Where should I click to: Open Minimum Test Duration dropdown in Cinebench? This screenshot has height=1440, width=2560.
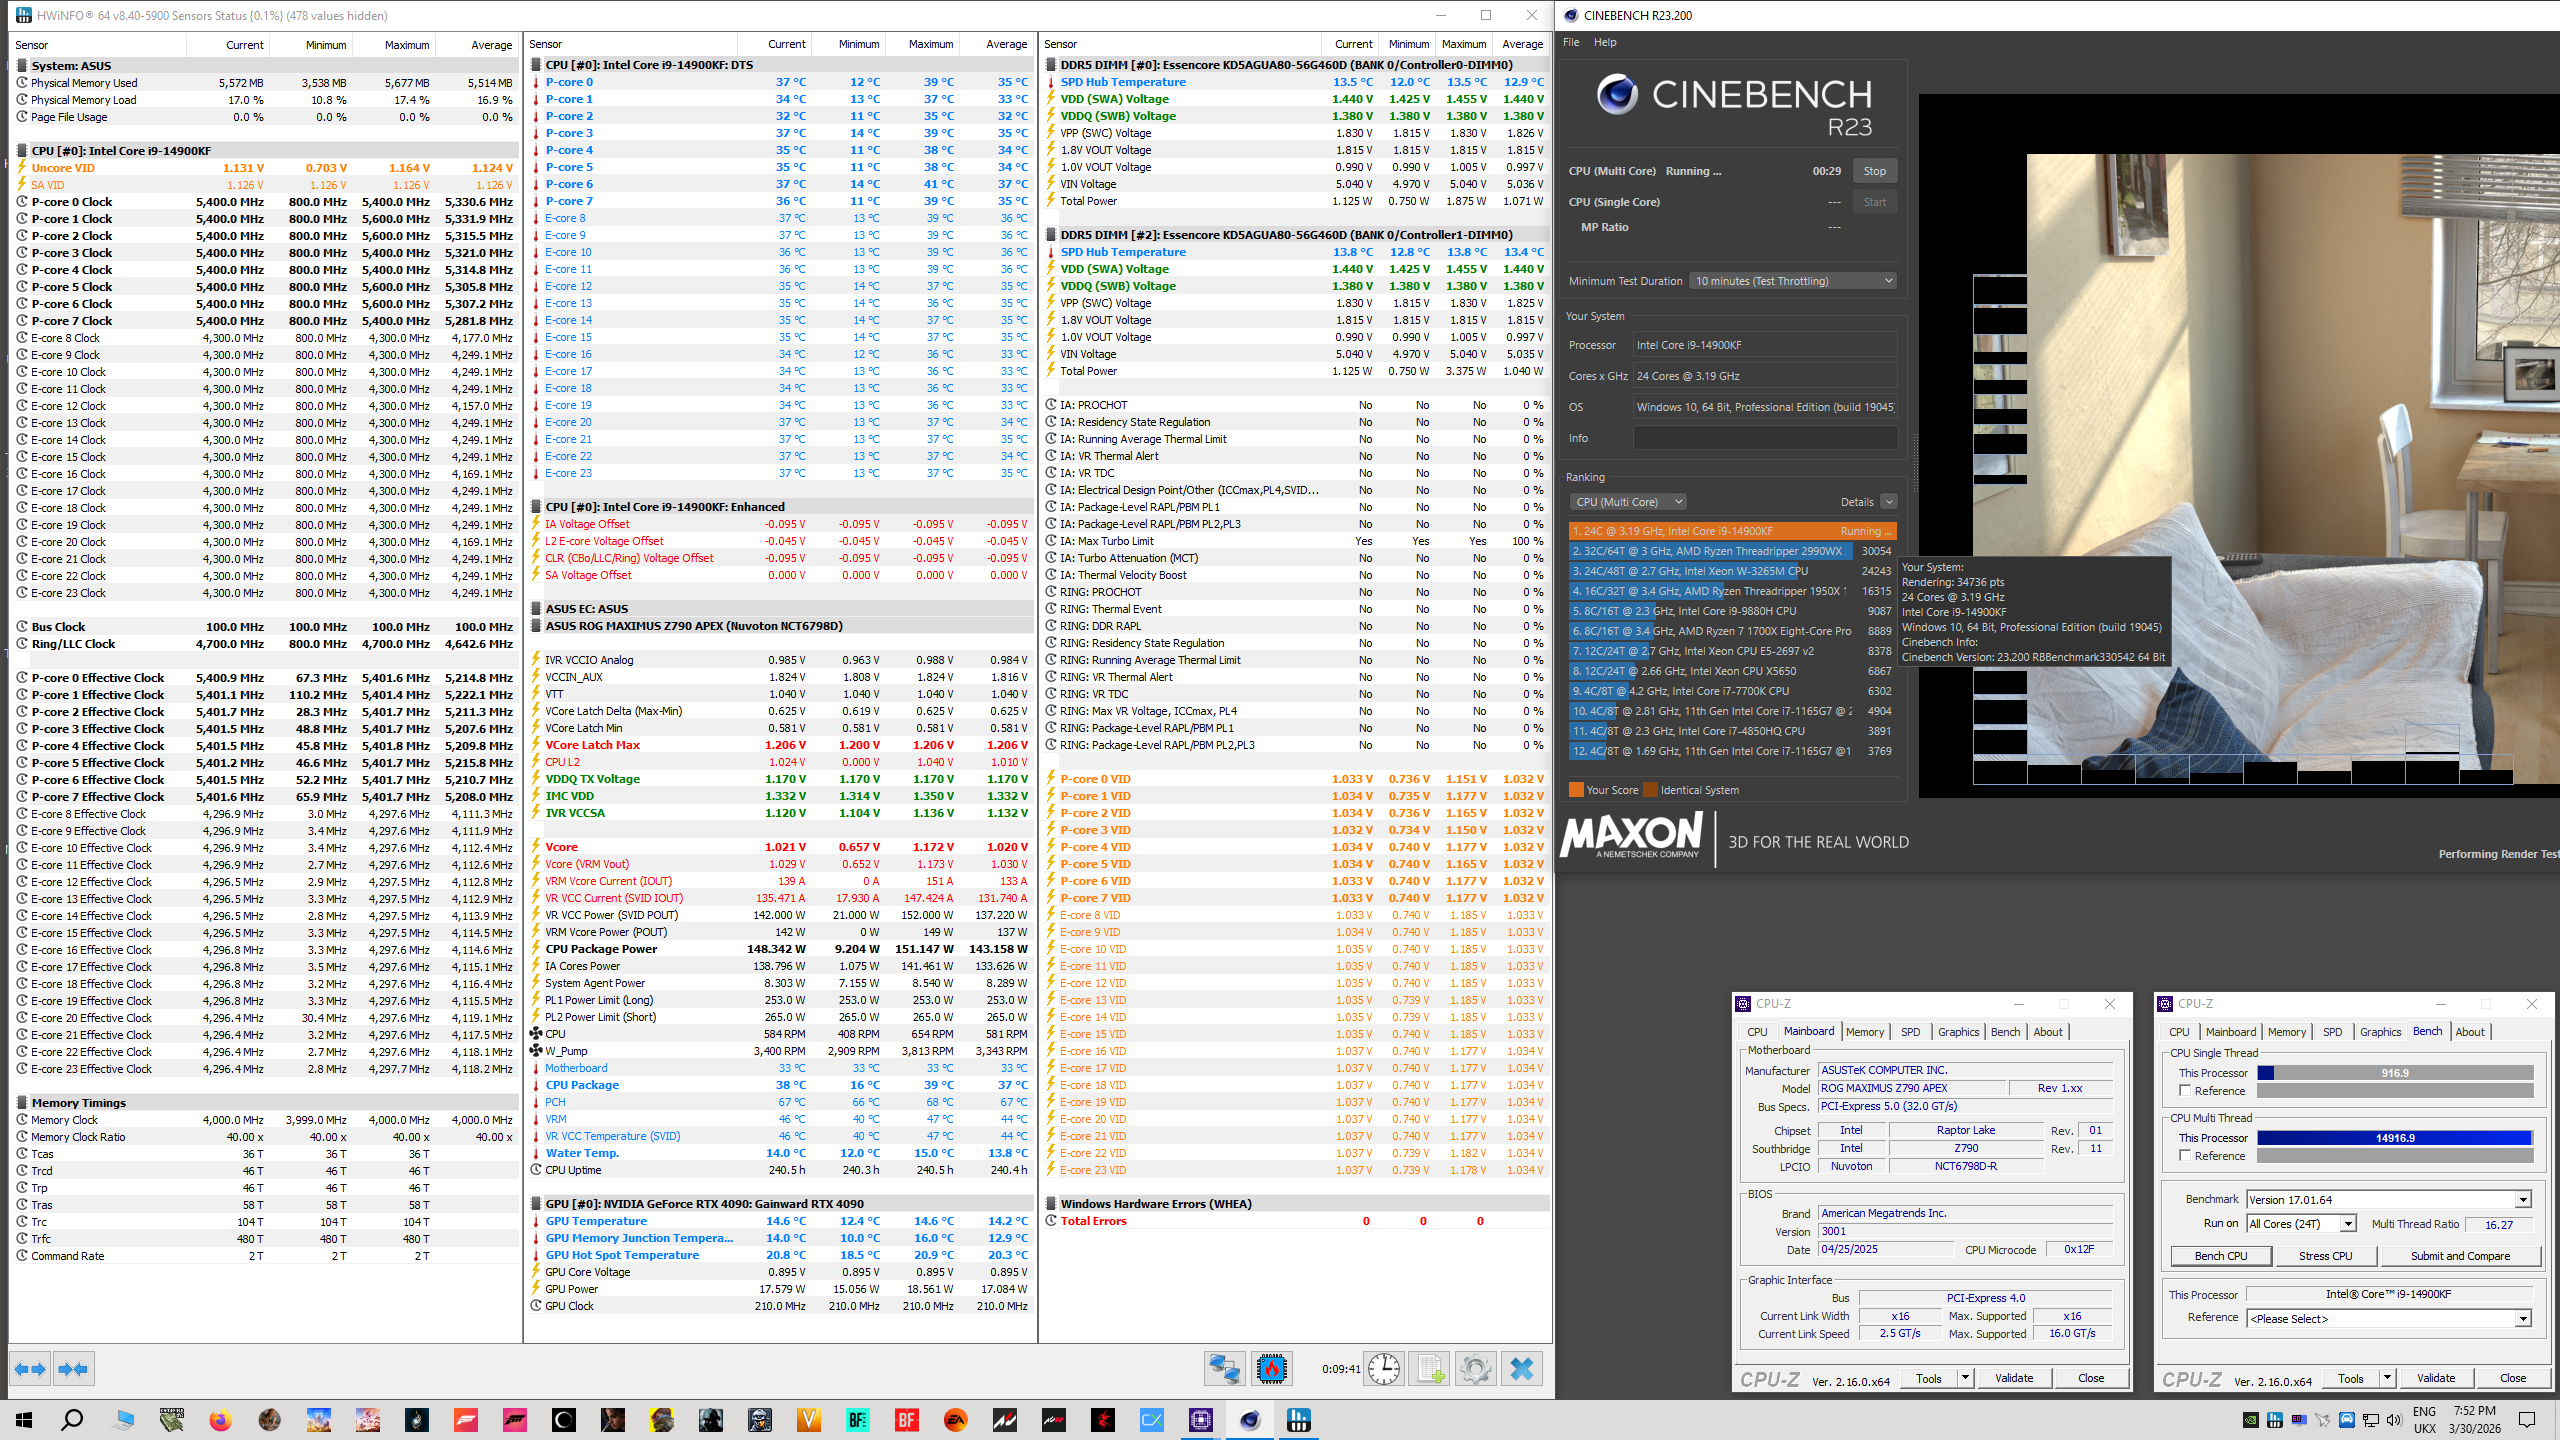pyautogui.click(x=1793, y=281)
